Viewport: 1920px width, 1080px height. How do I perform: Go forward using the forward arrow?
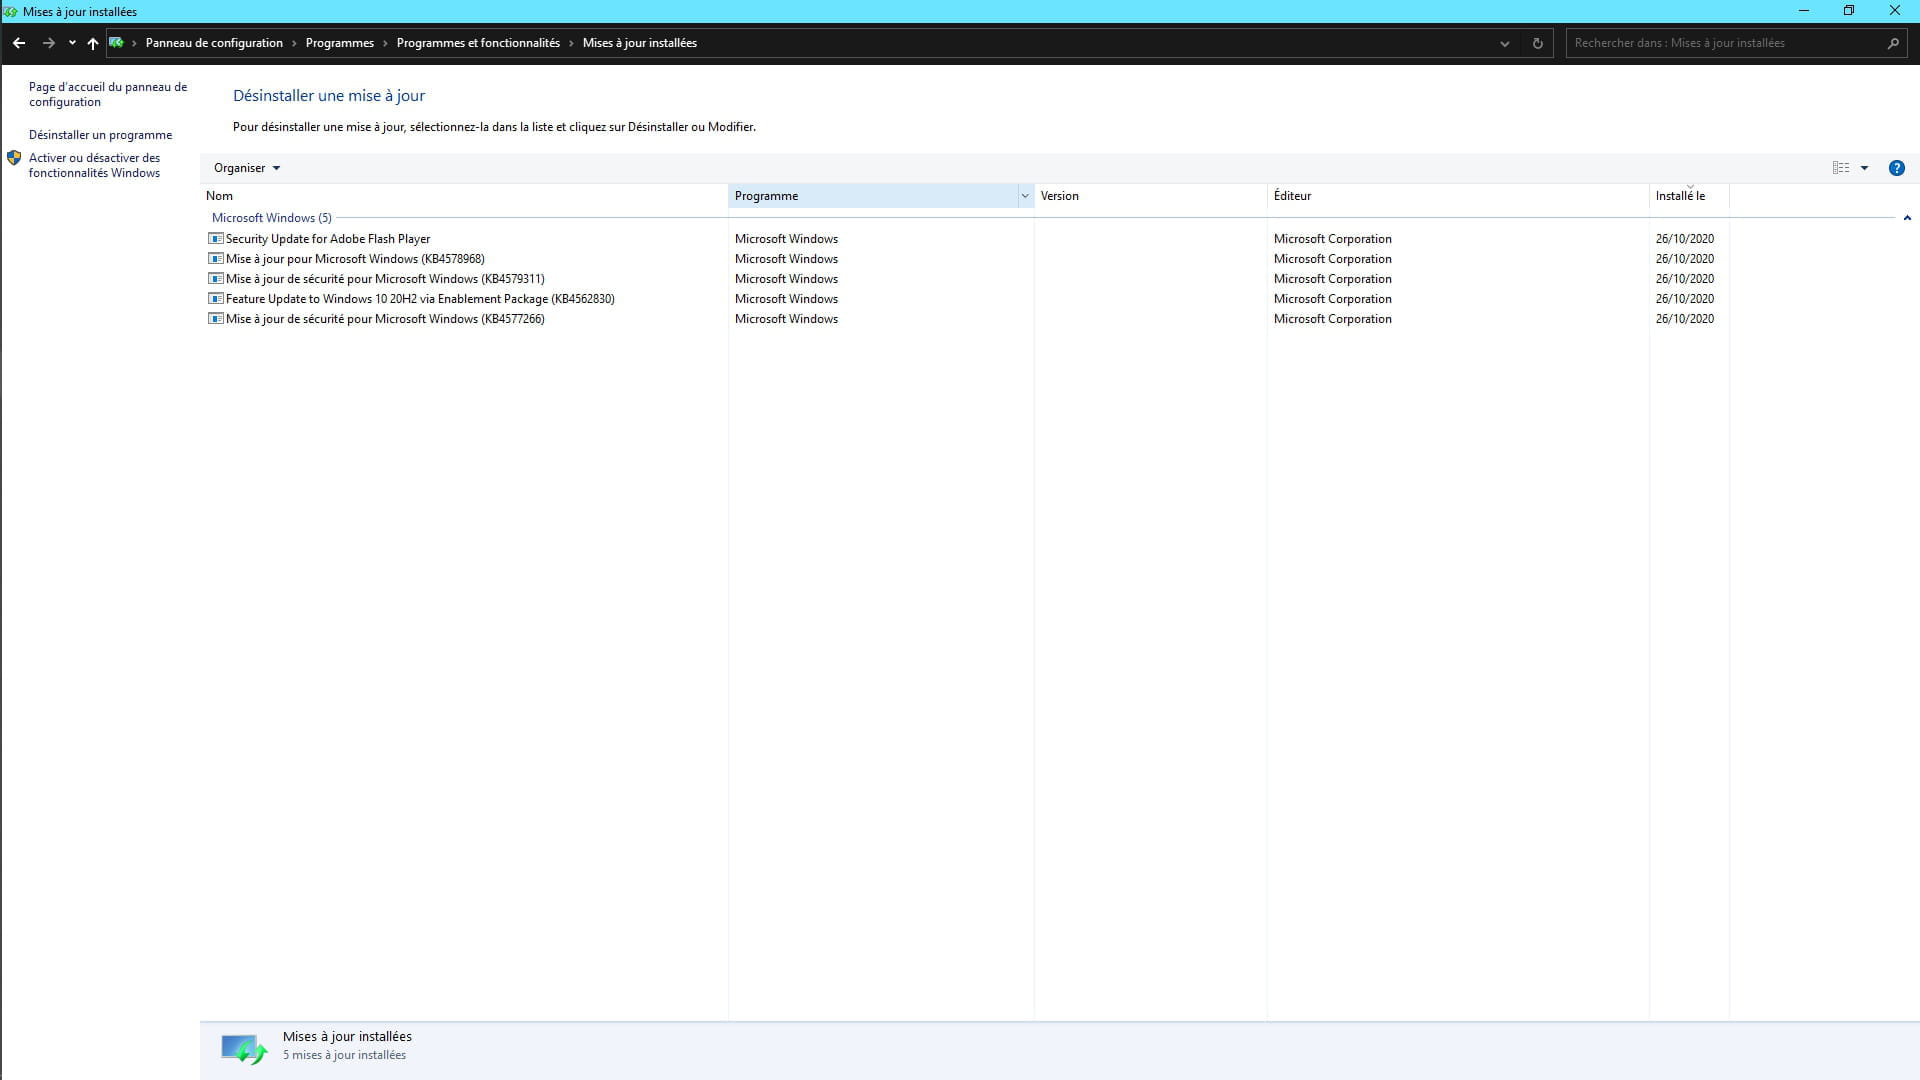48,43
